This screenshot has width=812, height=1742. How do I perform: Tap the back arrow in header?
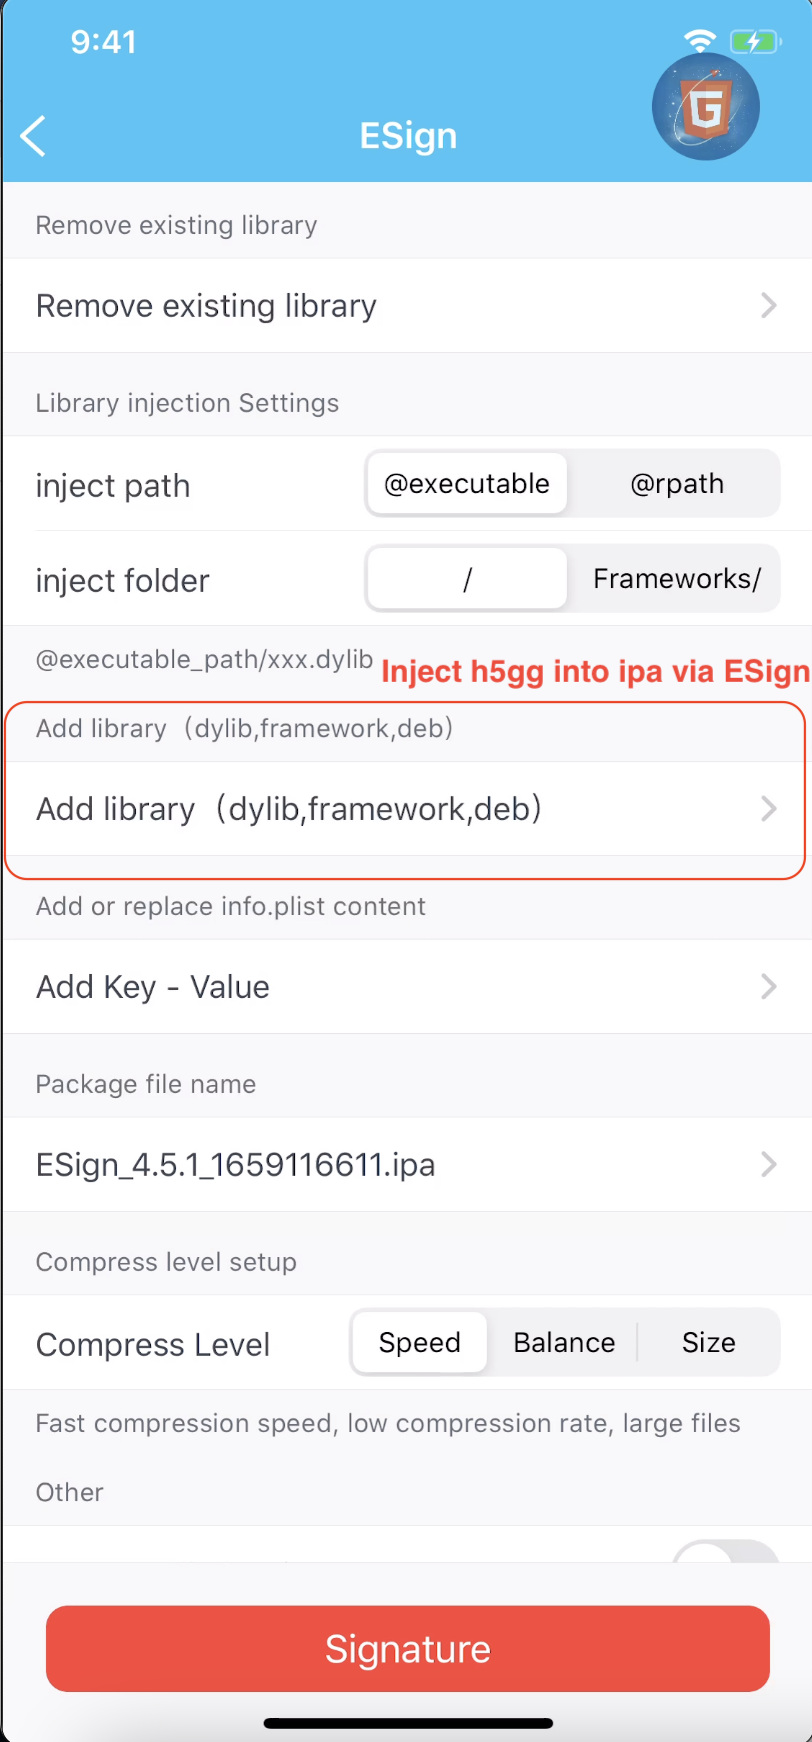click(x=33, y=136)
